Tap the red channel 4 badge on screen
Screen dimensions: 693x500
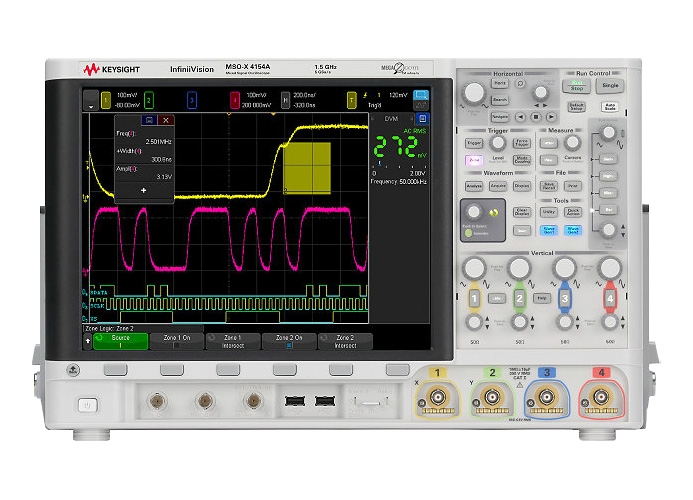[x=235, y=100]
